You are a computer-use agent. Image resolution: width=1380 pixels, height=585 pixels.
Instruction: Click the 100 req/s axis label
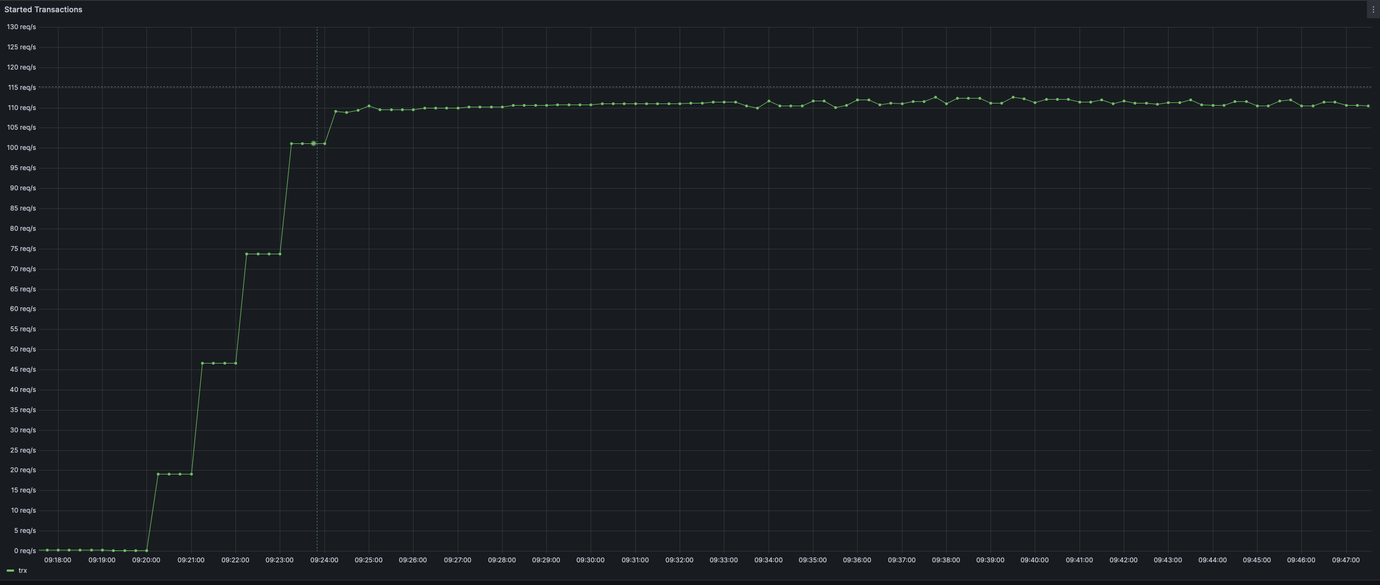pos(21,148)
